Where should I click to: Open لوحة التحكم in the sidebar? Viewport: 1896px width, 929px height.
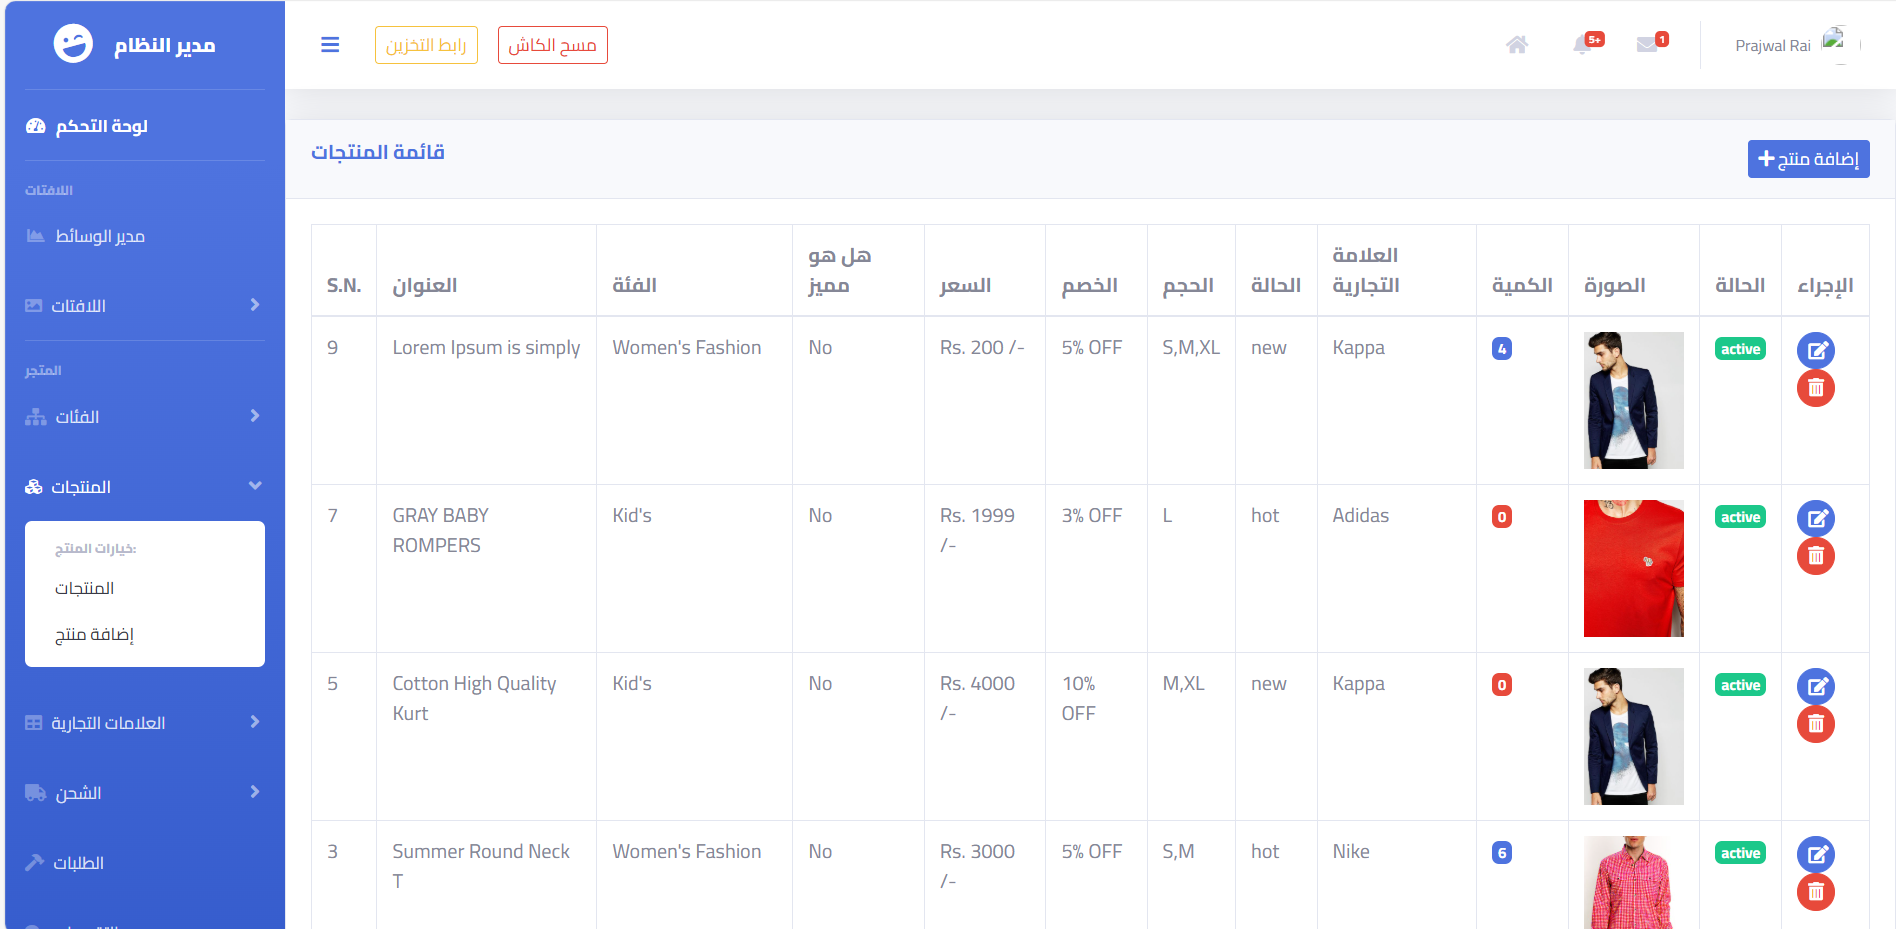click(x=102, y=126)
